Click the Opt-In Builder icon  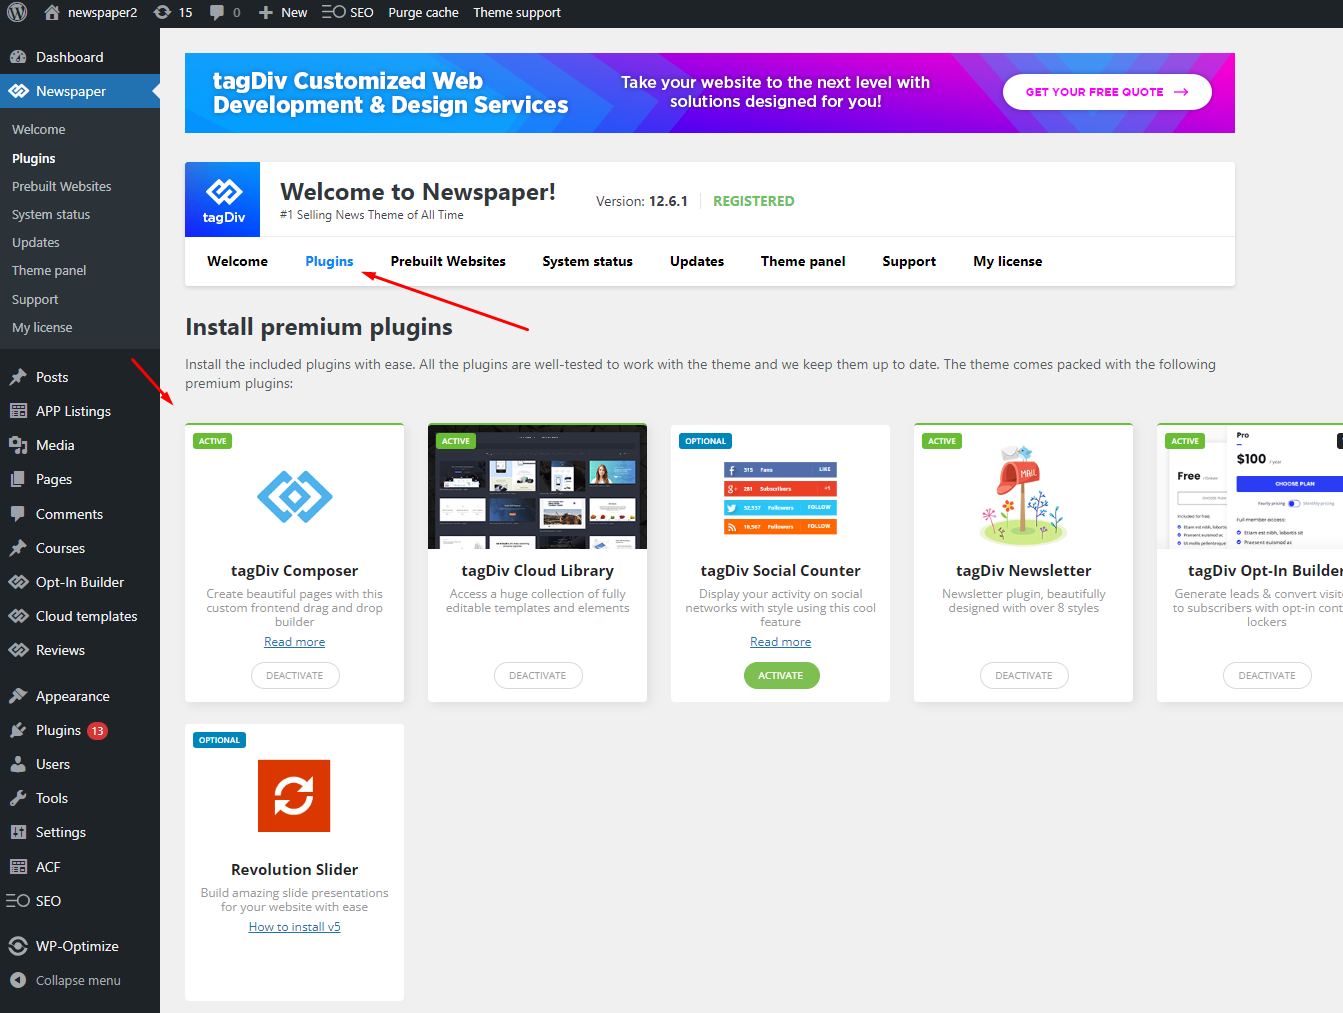[18, 582]
